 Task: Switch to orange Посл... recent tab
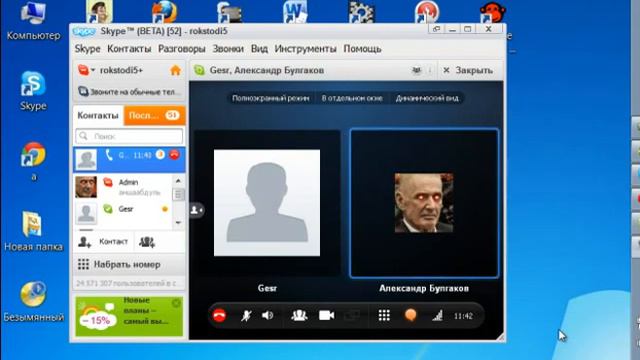coord(154,116)
